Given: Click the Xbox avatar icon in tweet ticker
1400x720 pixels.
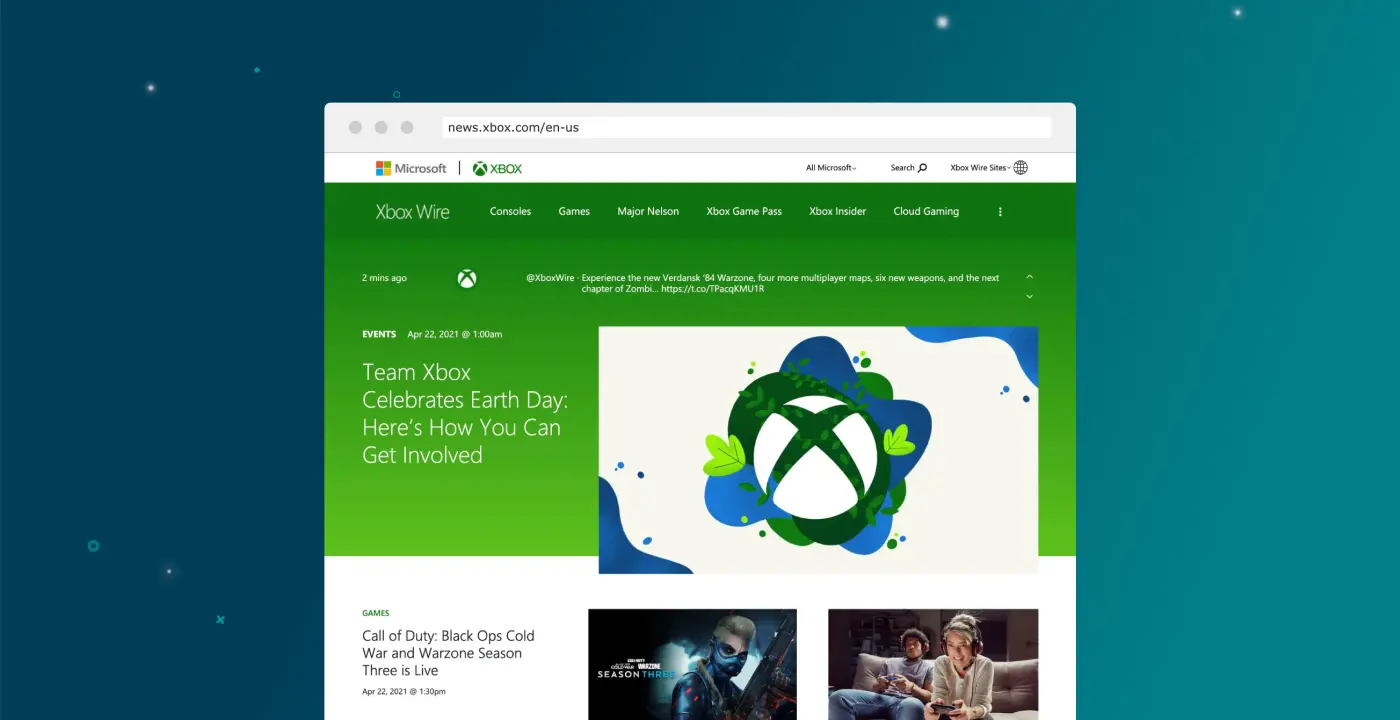Looking at the screenshot, I should [467, 279].
